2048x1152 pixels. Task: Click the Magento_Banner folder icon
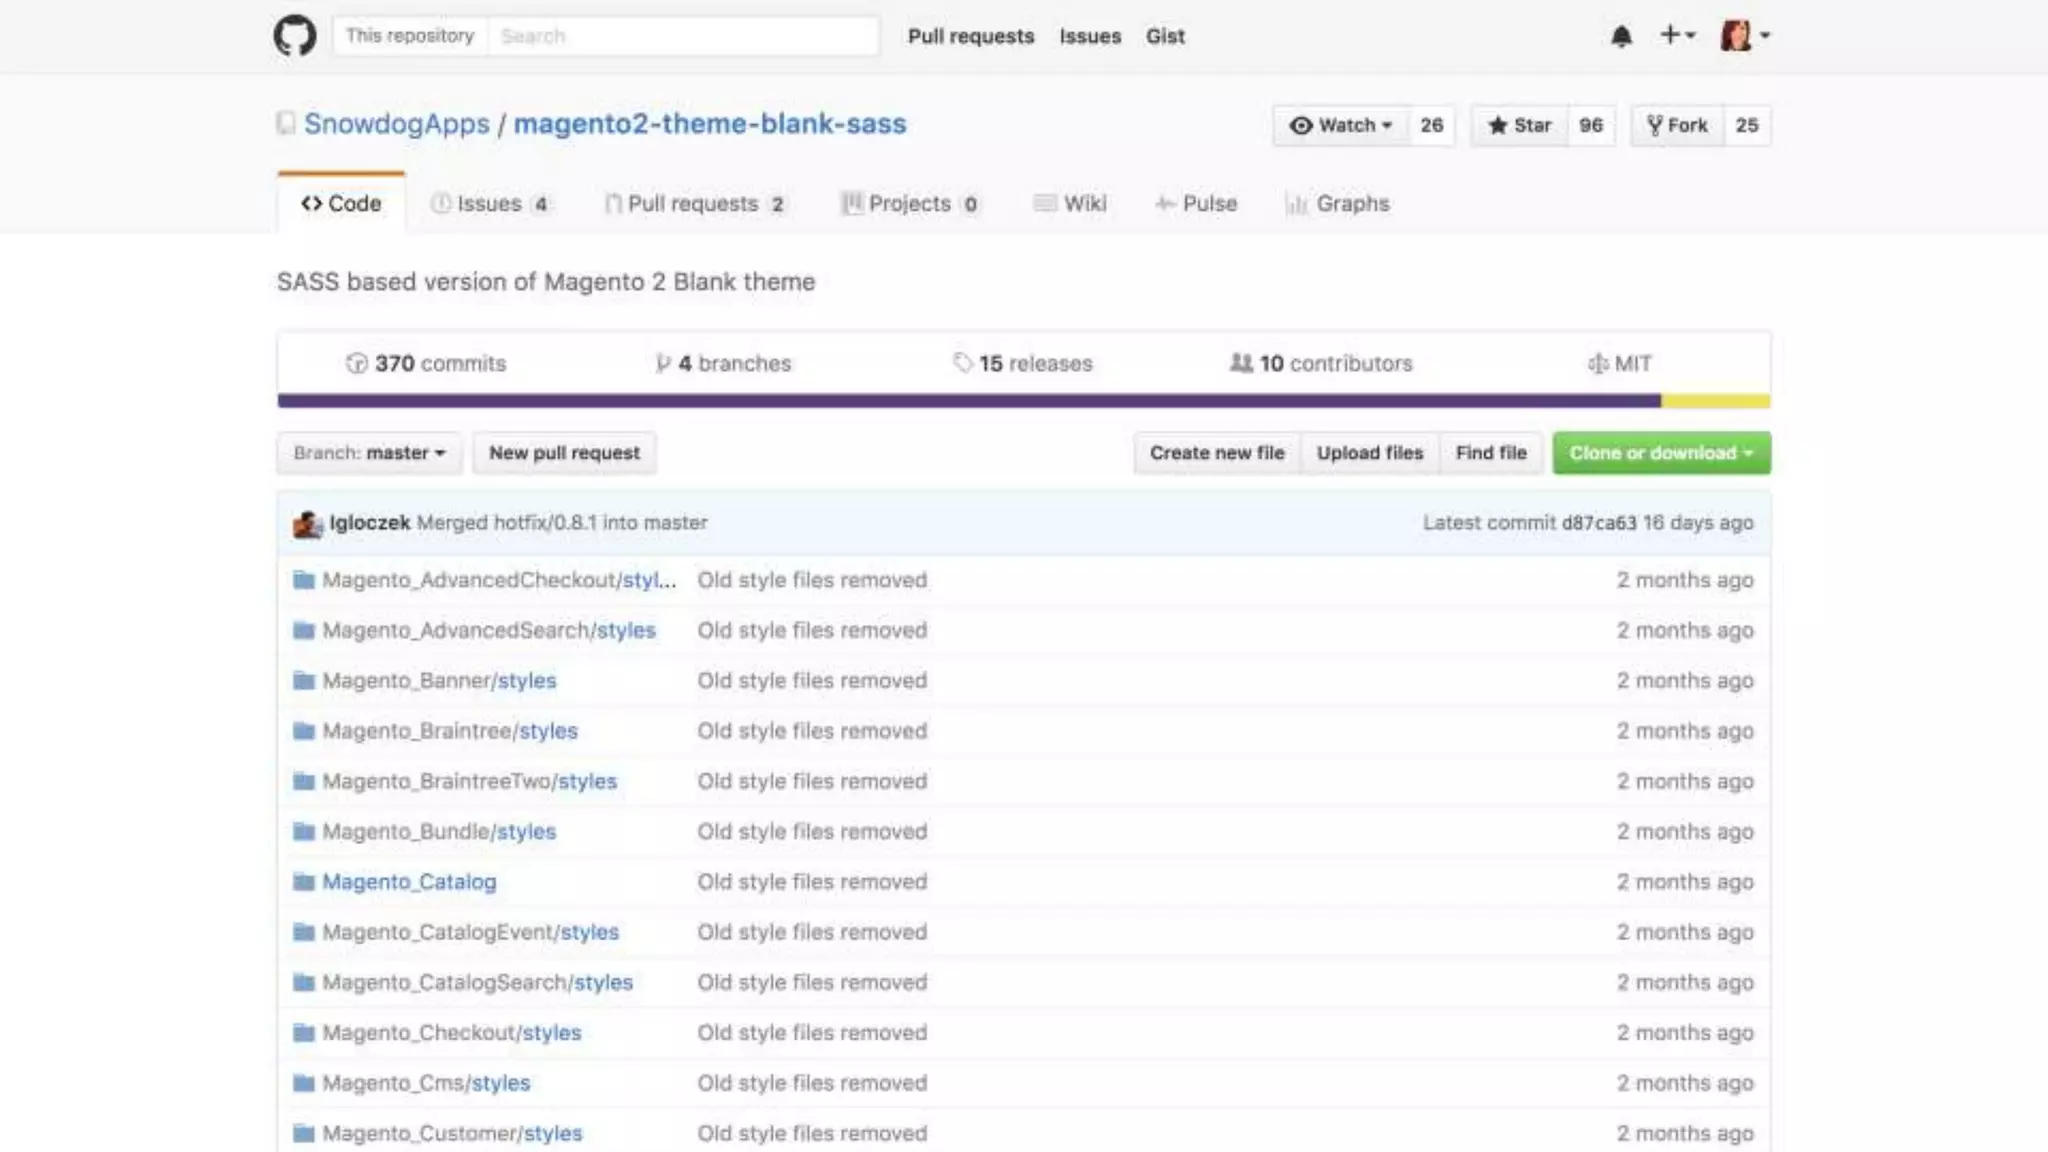304,681
